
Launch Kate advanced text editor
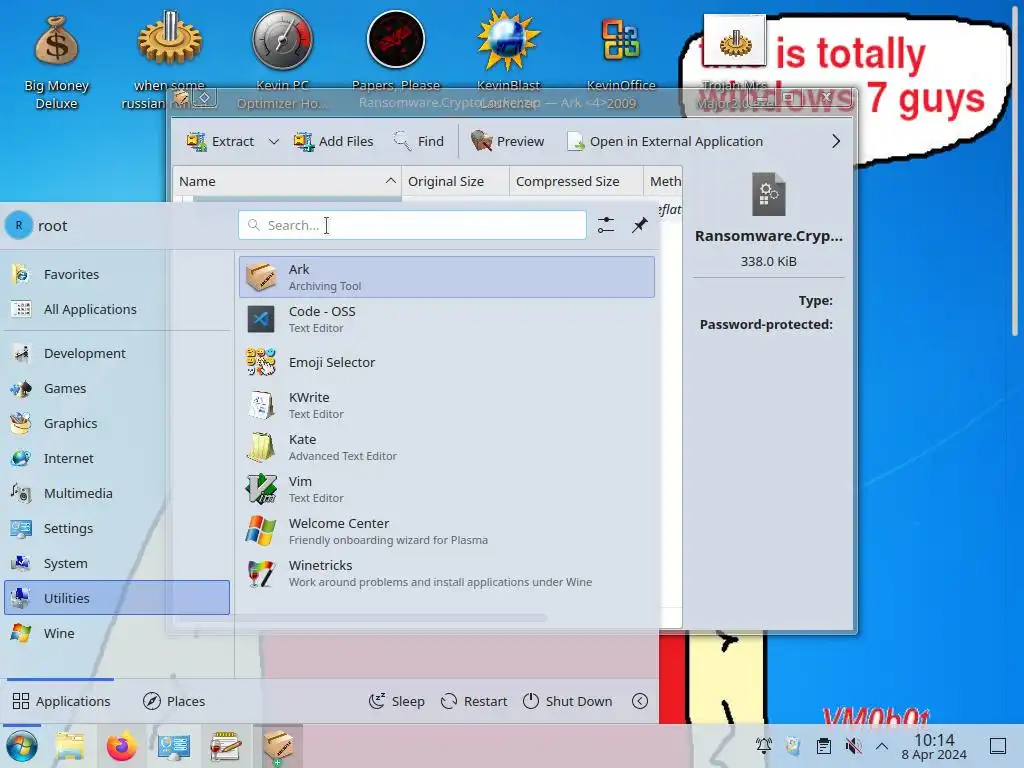pos(447,447)
